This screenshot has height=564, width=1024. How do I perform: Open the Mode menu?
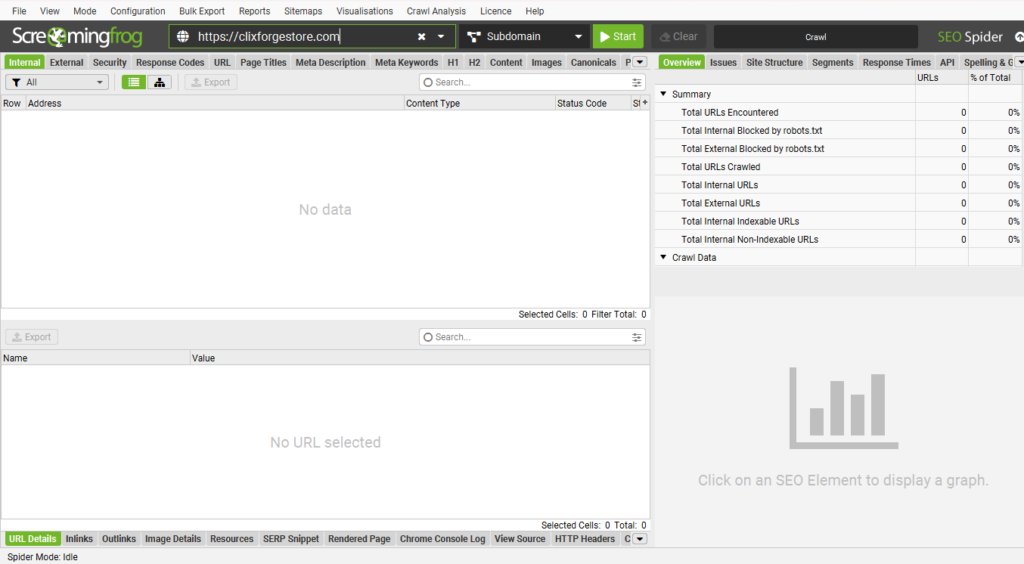tap(85, 11)
